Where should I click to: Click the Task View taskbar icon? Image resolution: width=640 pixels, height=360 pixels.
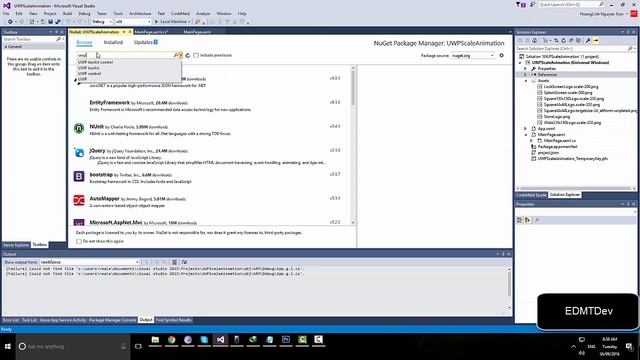tap(138, 347)
